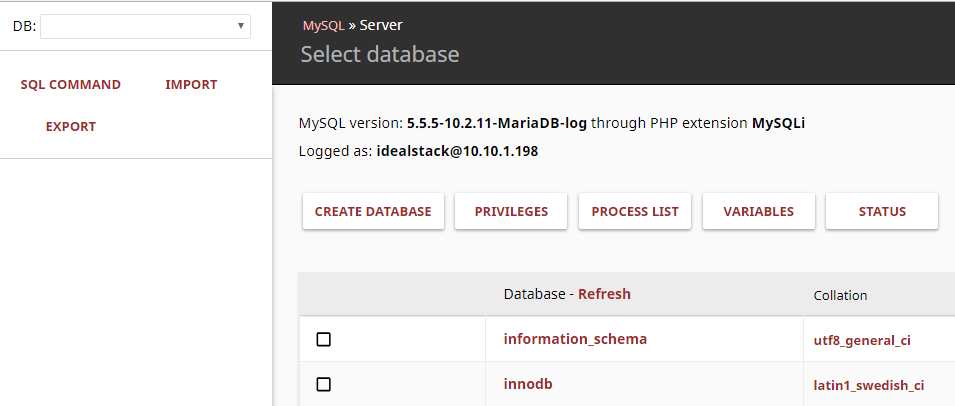Click the Collation column header
This screenshot has height=406, width=955.
click(x=840, y=295)
